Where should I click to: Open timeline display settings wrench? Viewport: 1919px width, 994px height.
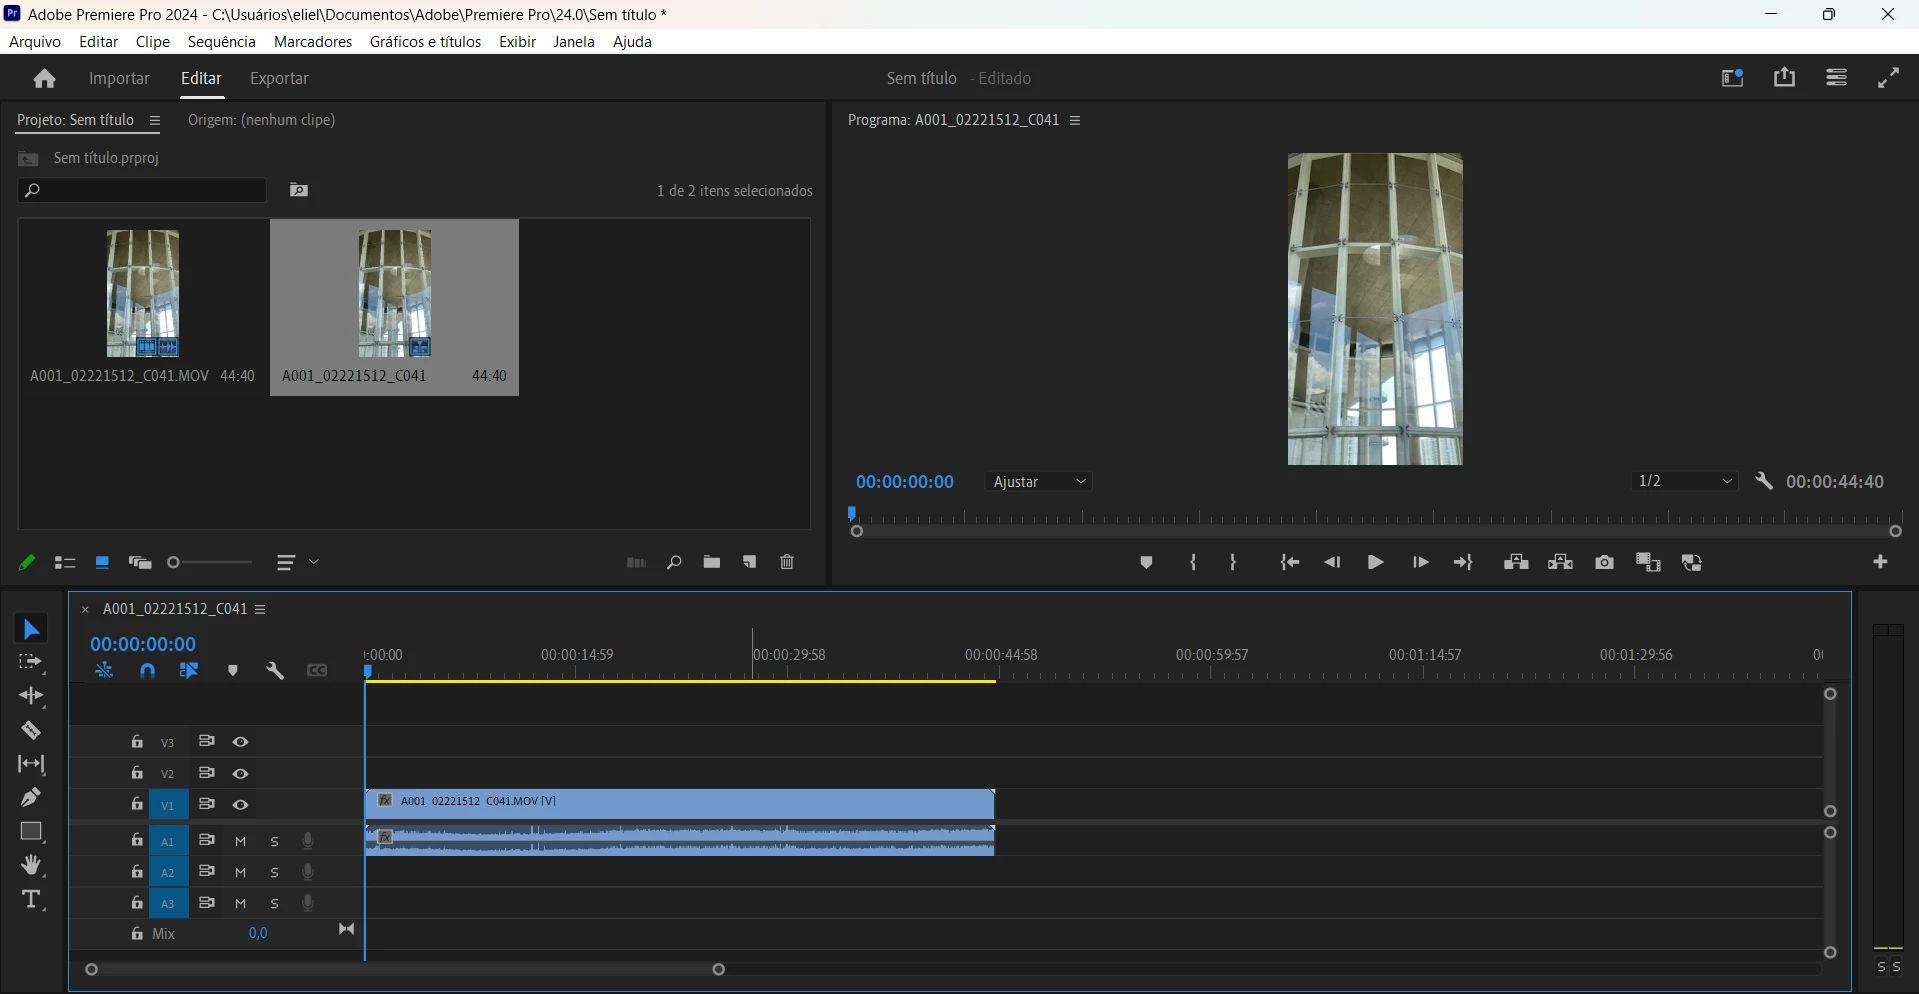275,671
